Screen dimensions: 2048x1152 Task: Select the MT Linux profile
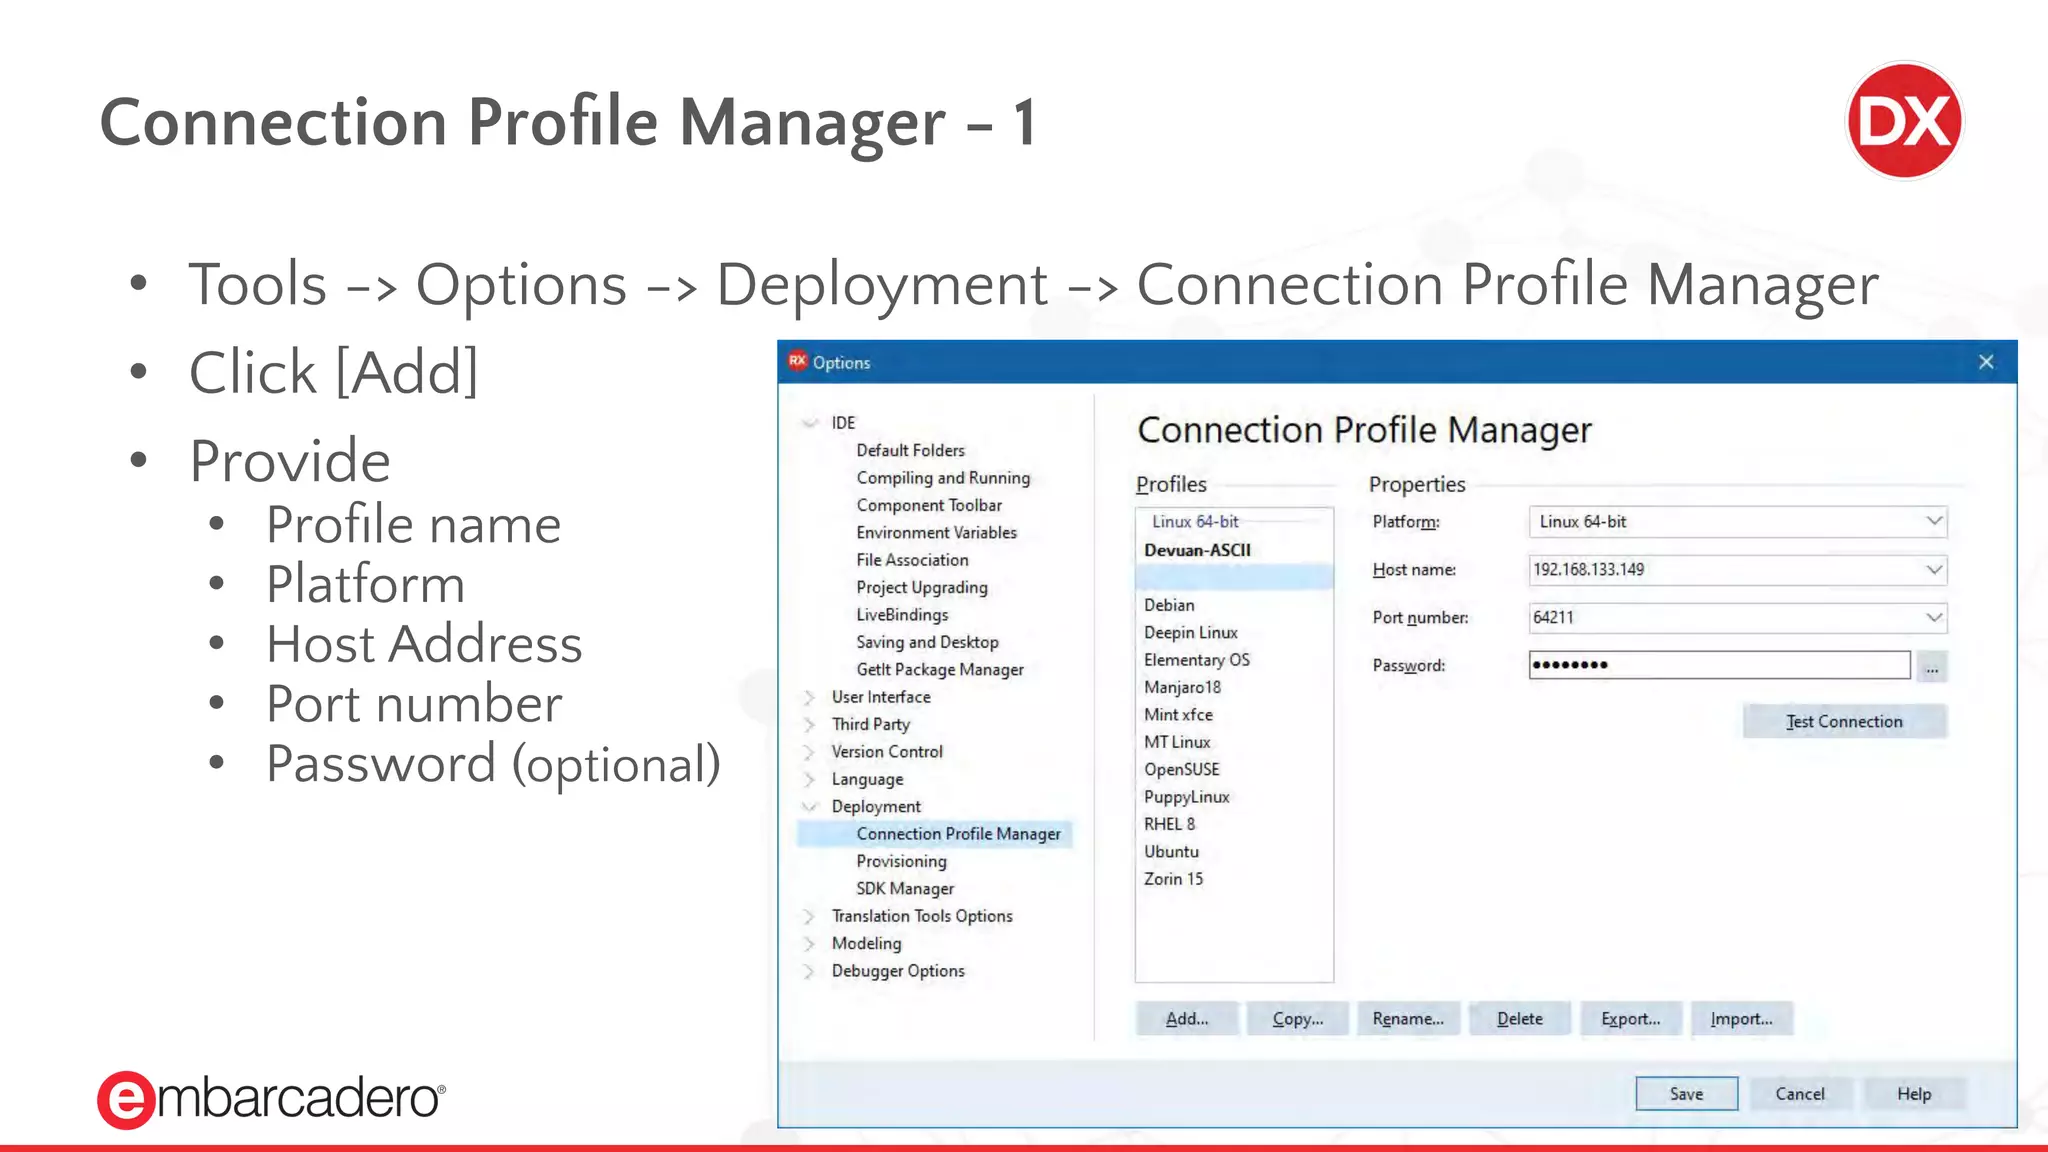click(1177, 742)
